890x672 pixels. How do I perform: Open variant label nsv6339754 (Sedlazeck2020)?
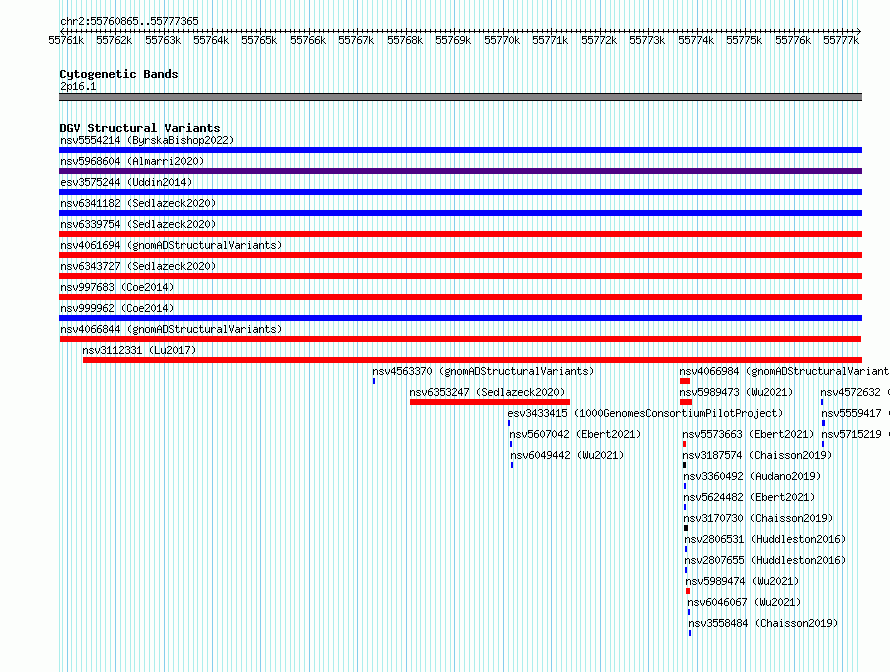(138, 224)
